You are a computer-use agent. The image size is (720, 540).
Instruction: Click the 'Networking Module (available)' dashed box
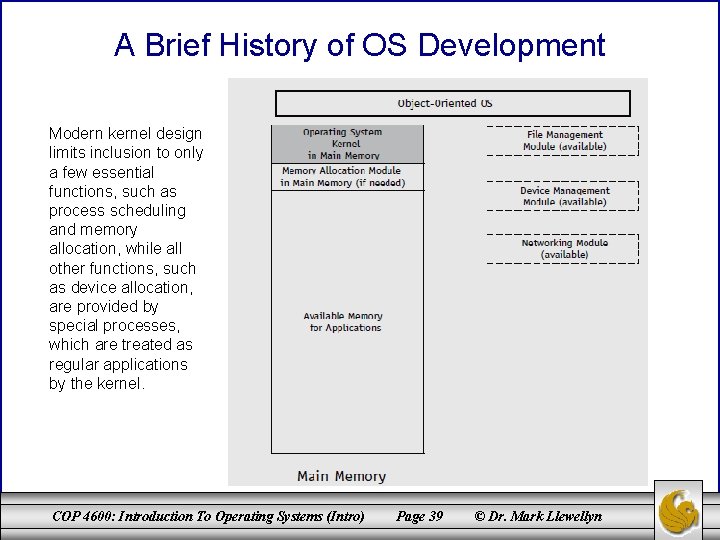[x=562, y=249]
